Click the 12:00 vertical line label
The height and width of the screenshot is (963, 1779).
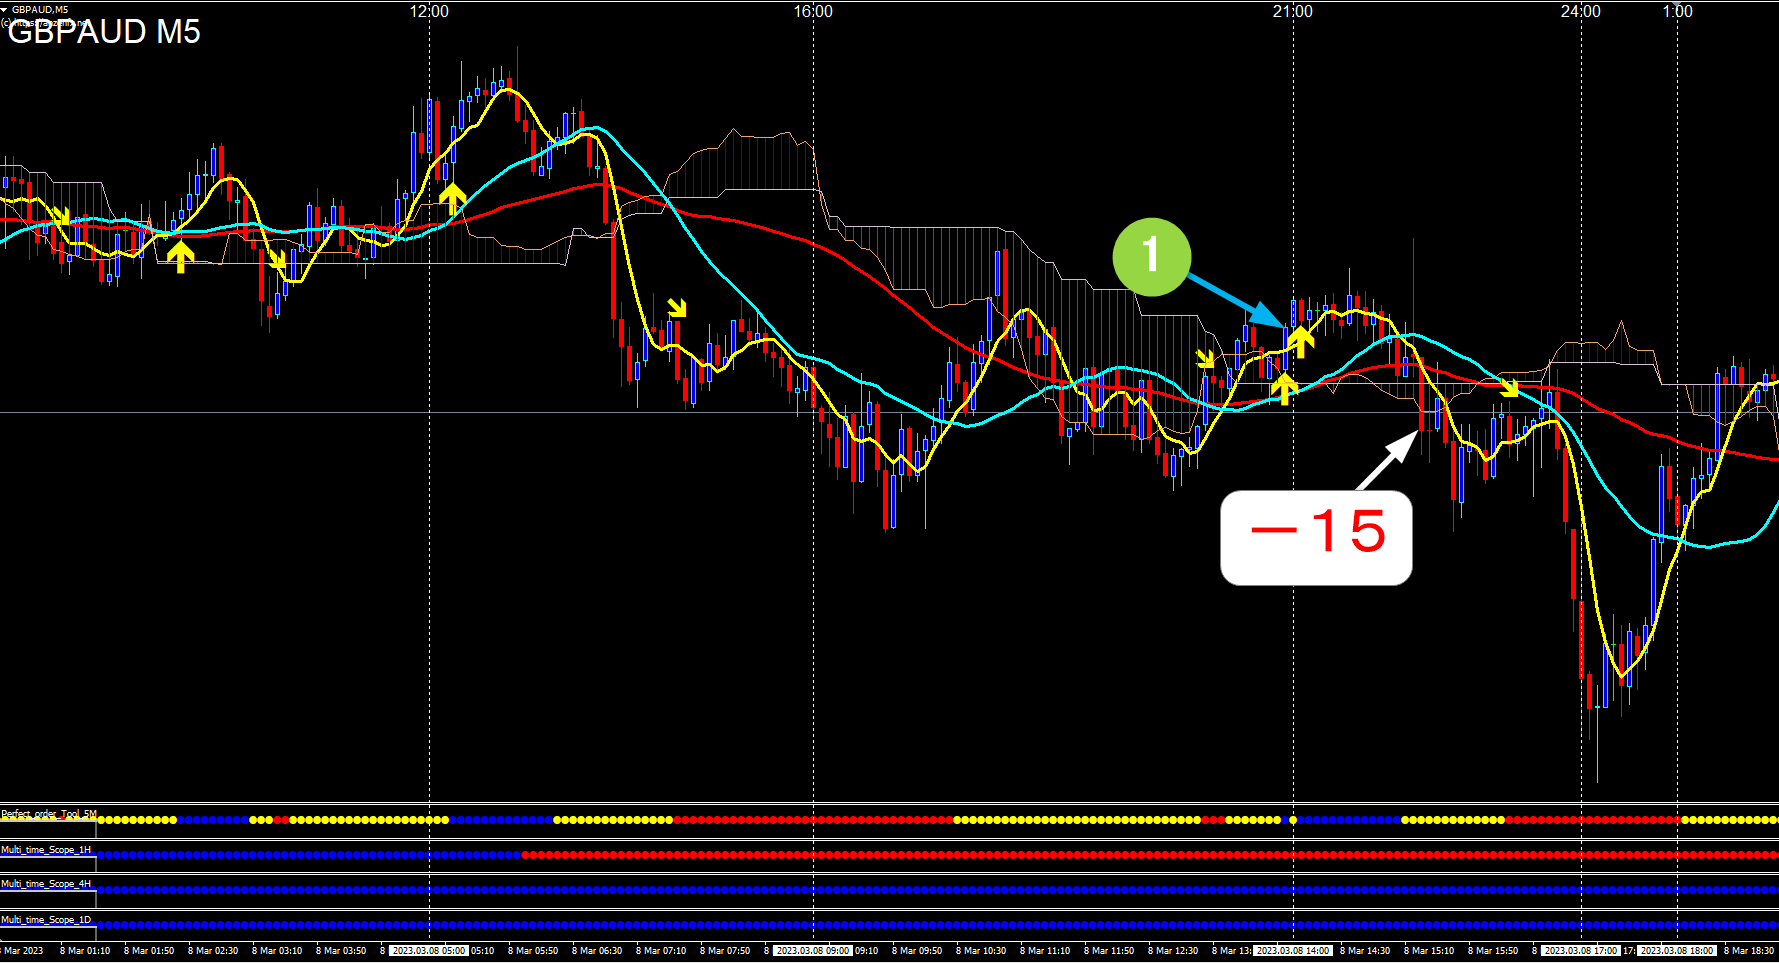click(x=429, y=11)
